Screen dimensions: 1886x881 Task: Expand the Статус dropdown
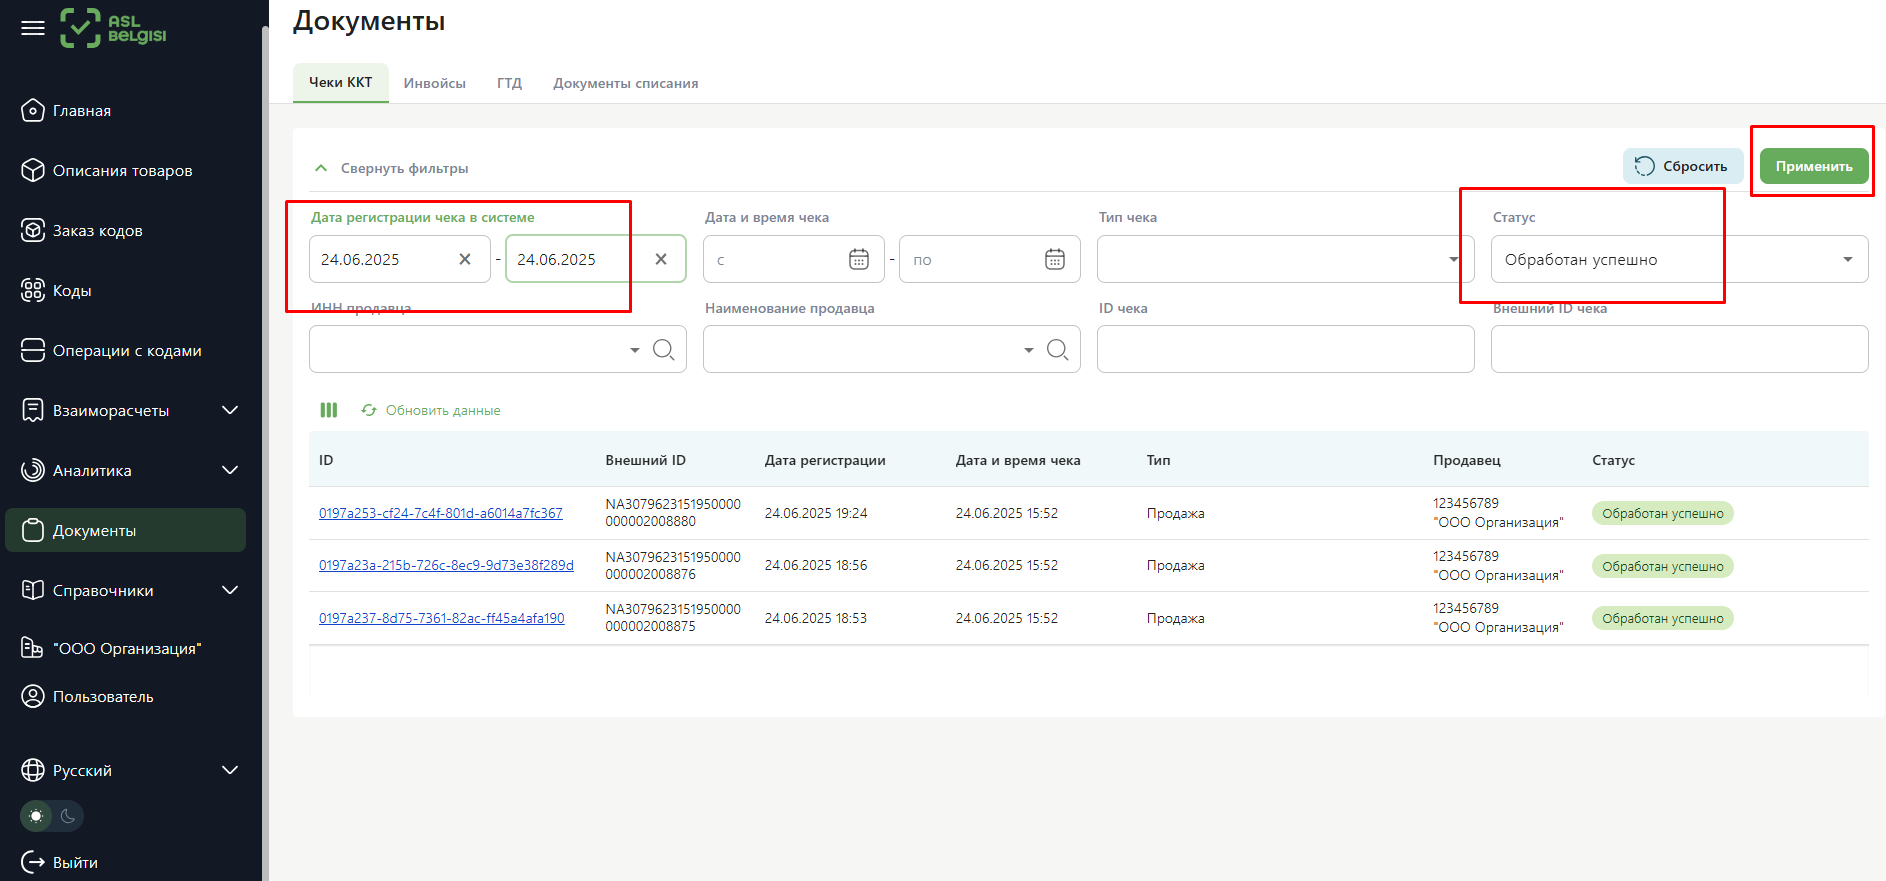tap(1847, 260)
